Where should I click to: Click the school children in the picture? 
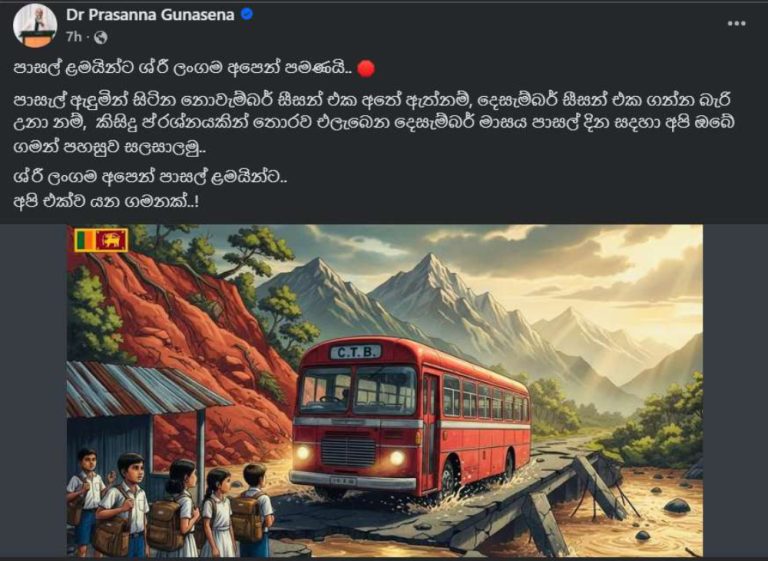(169, 505)
